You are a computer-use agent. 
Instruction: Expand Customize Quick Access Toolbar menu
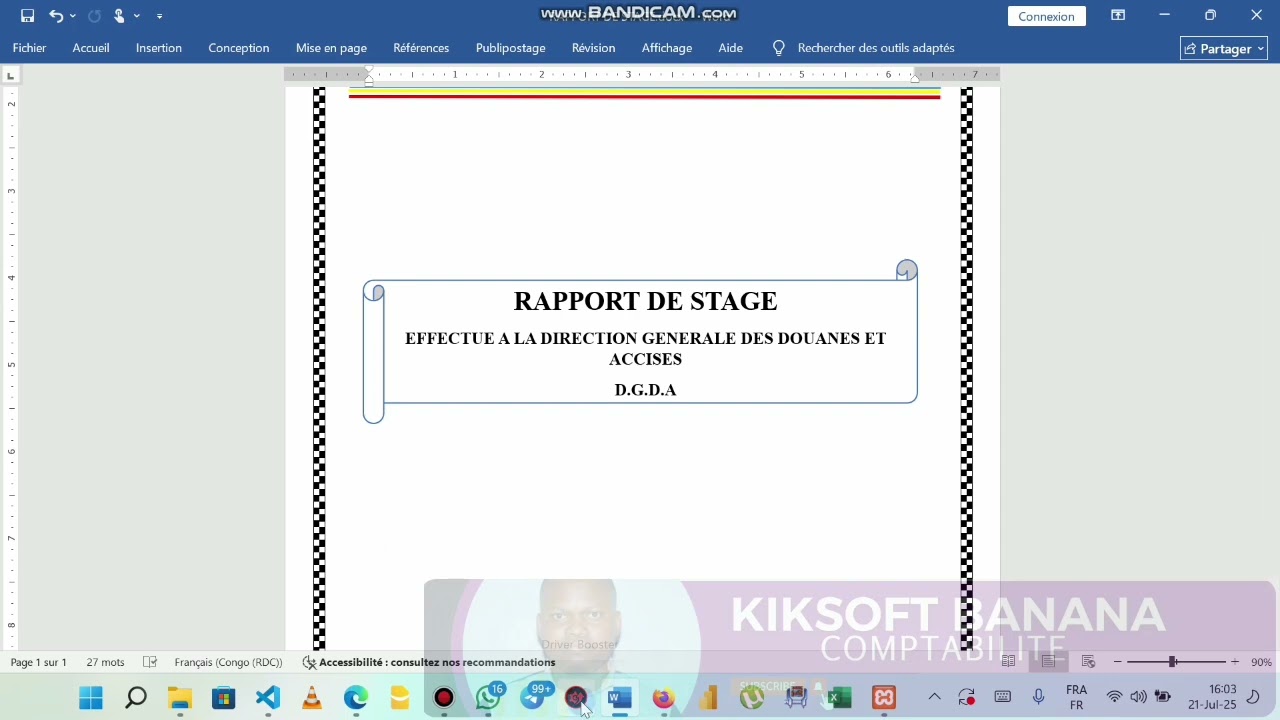pyautogui.click(x=159, y=16)
